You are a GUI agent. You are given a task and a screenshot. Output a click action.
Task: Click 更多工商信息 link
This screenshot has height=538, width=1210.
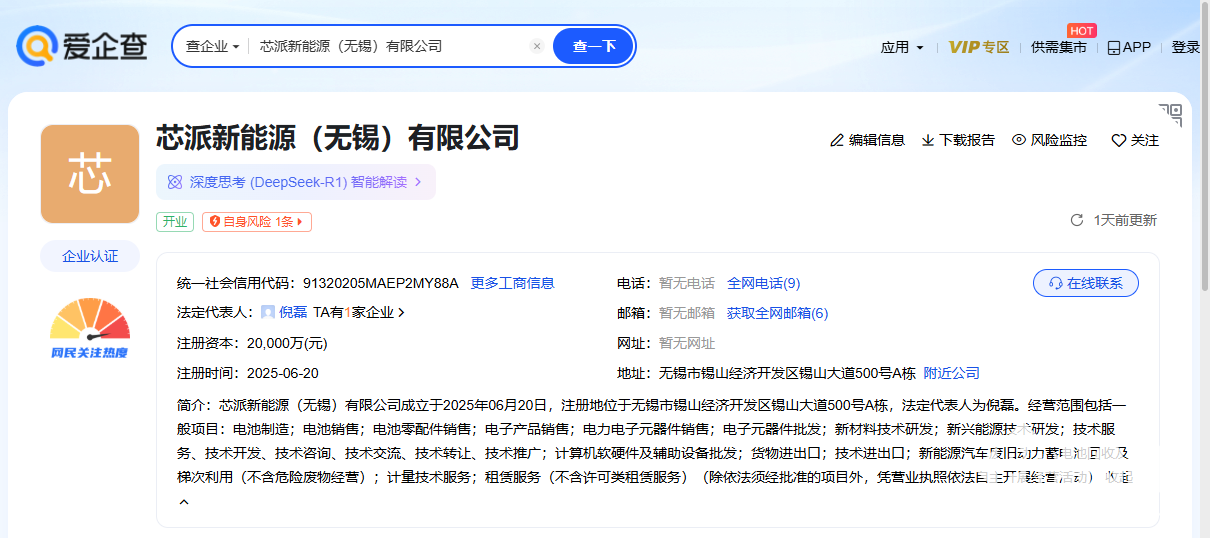tap(512, 283)
